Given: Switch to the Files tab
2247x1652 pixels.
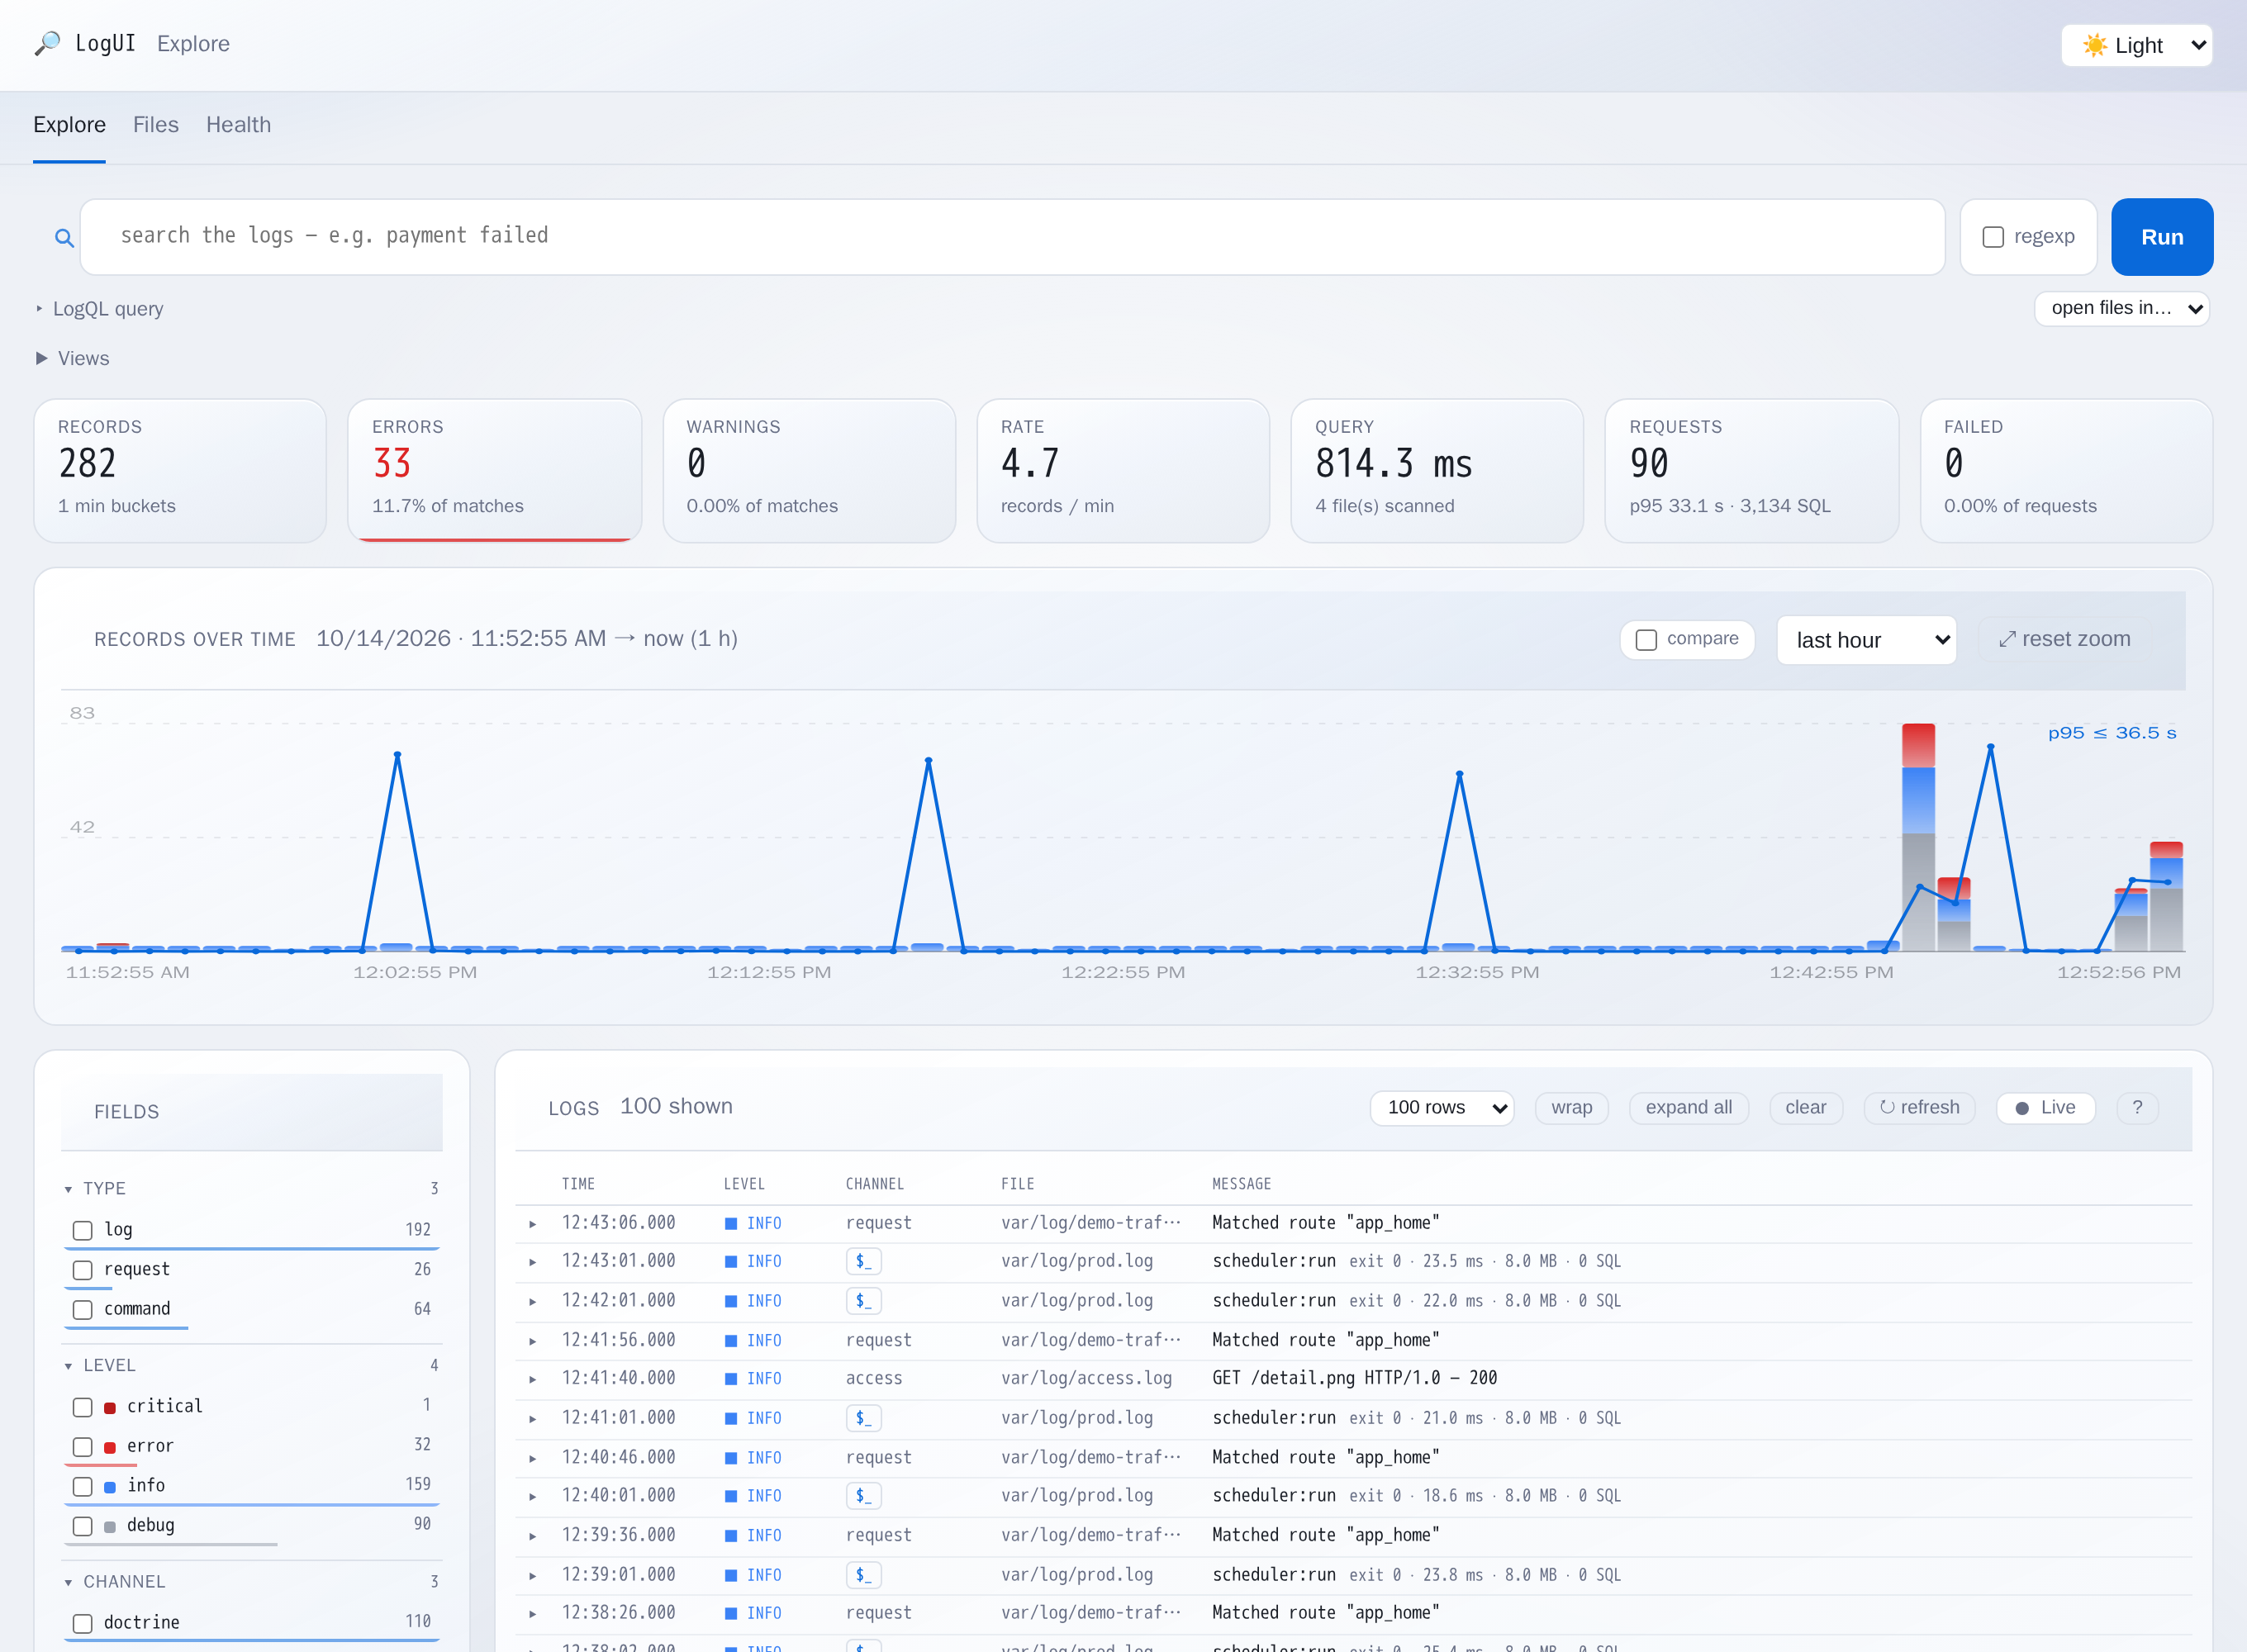Looking at the screenshot, I should [156, 125].
